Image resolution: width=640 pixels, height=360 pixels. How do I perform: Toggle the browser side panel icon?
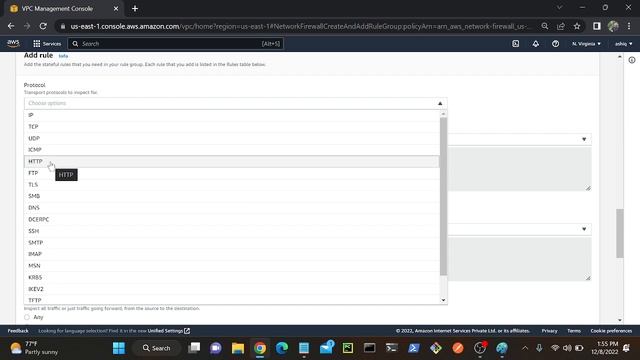(597, 26)
